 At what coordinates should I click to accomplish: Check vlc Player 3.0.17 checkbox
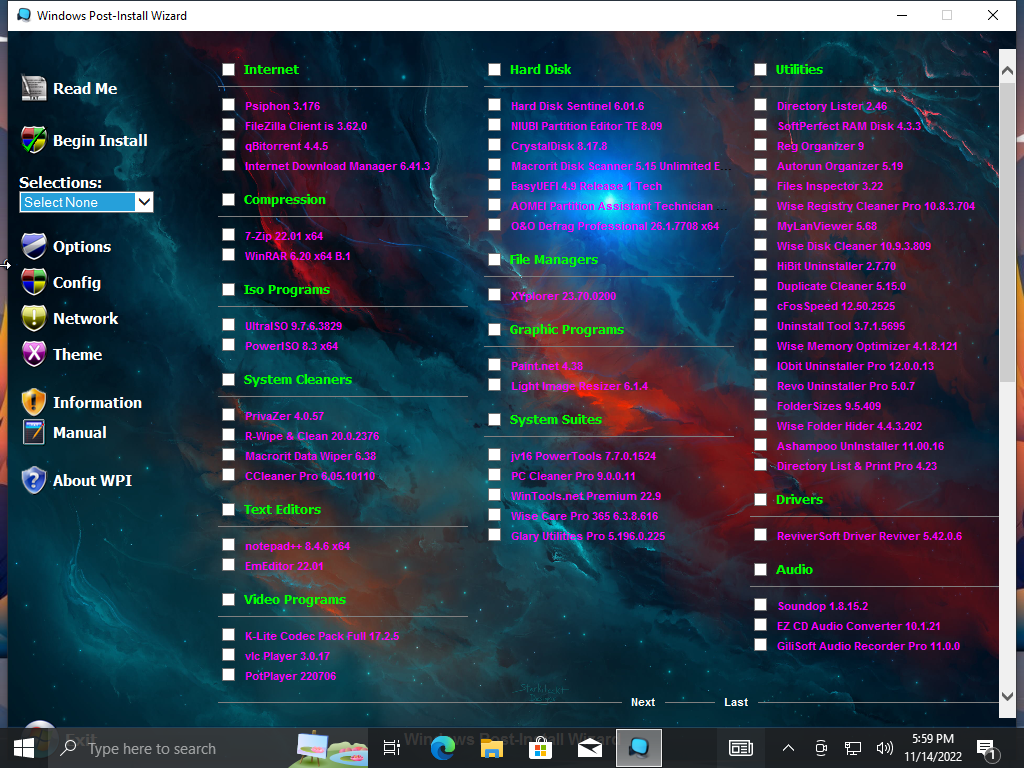[228, 654]
